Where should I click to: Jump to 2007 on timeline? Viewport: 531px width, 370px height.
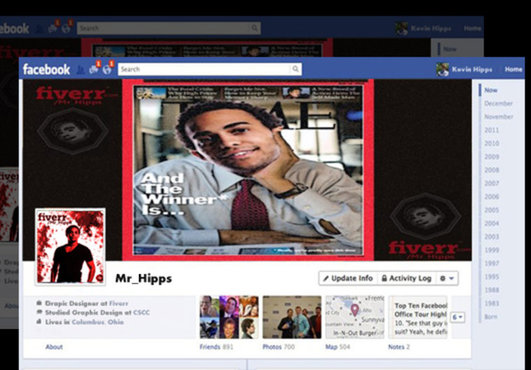pos(491,183)
